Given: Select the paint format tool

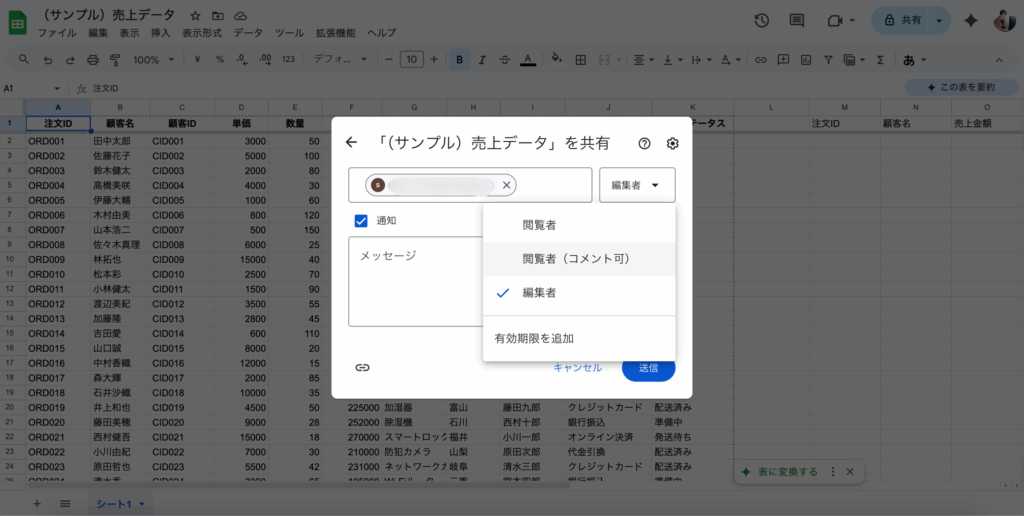Looking at the screenshot, I should click(x=116, y=59).
